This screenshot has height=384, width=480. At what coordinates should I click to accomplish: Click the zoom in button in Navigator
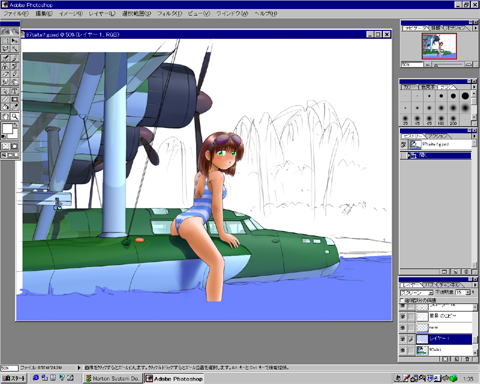point(468,64)
